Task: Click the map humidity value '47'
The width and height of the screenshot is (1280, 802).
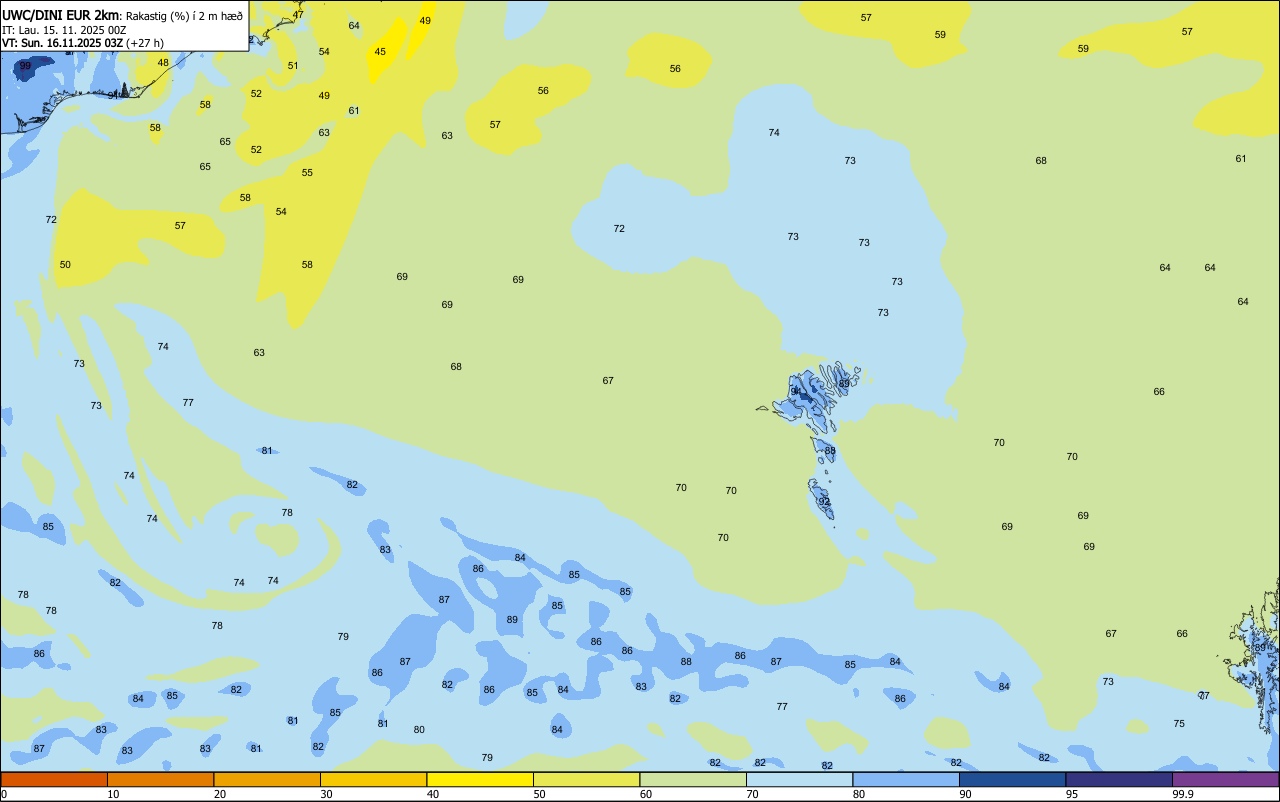Action: click(298, 15)
